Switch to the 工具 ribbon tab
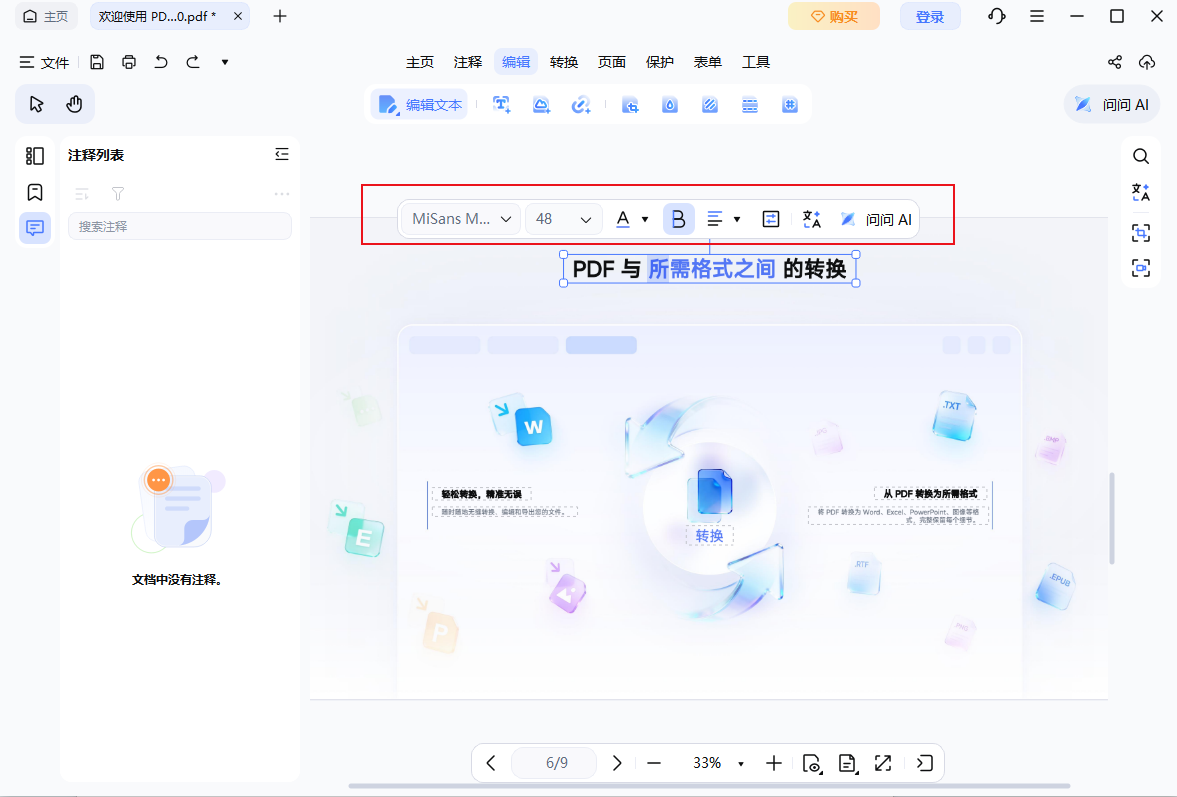 [756, 62]
